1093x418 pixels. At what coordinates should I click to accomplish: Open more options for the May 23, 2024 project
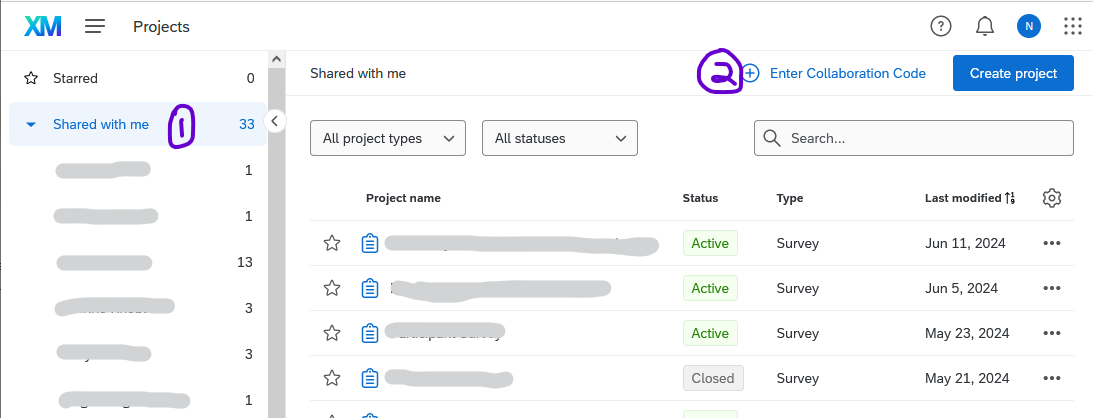click(x=1051, y=333)
